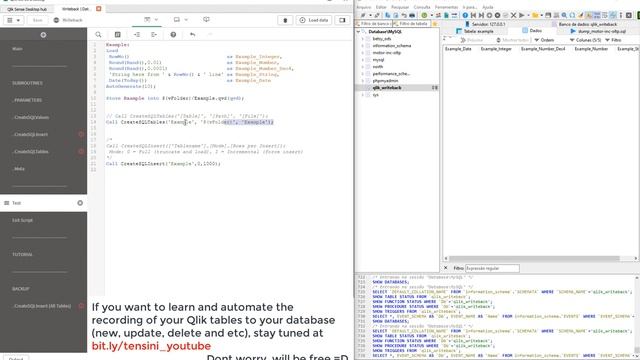Open the dump_motor-inc-oltp.sql query tab
This screenshot has height=360, width=640.
[598, 31]
